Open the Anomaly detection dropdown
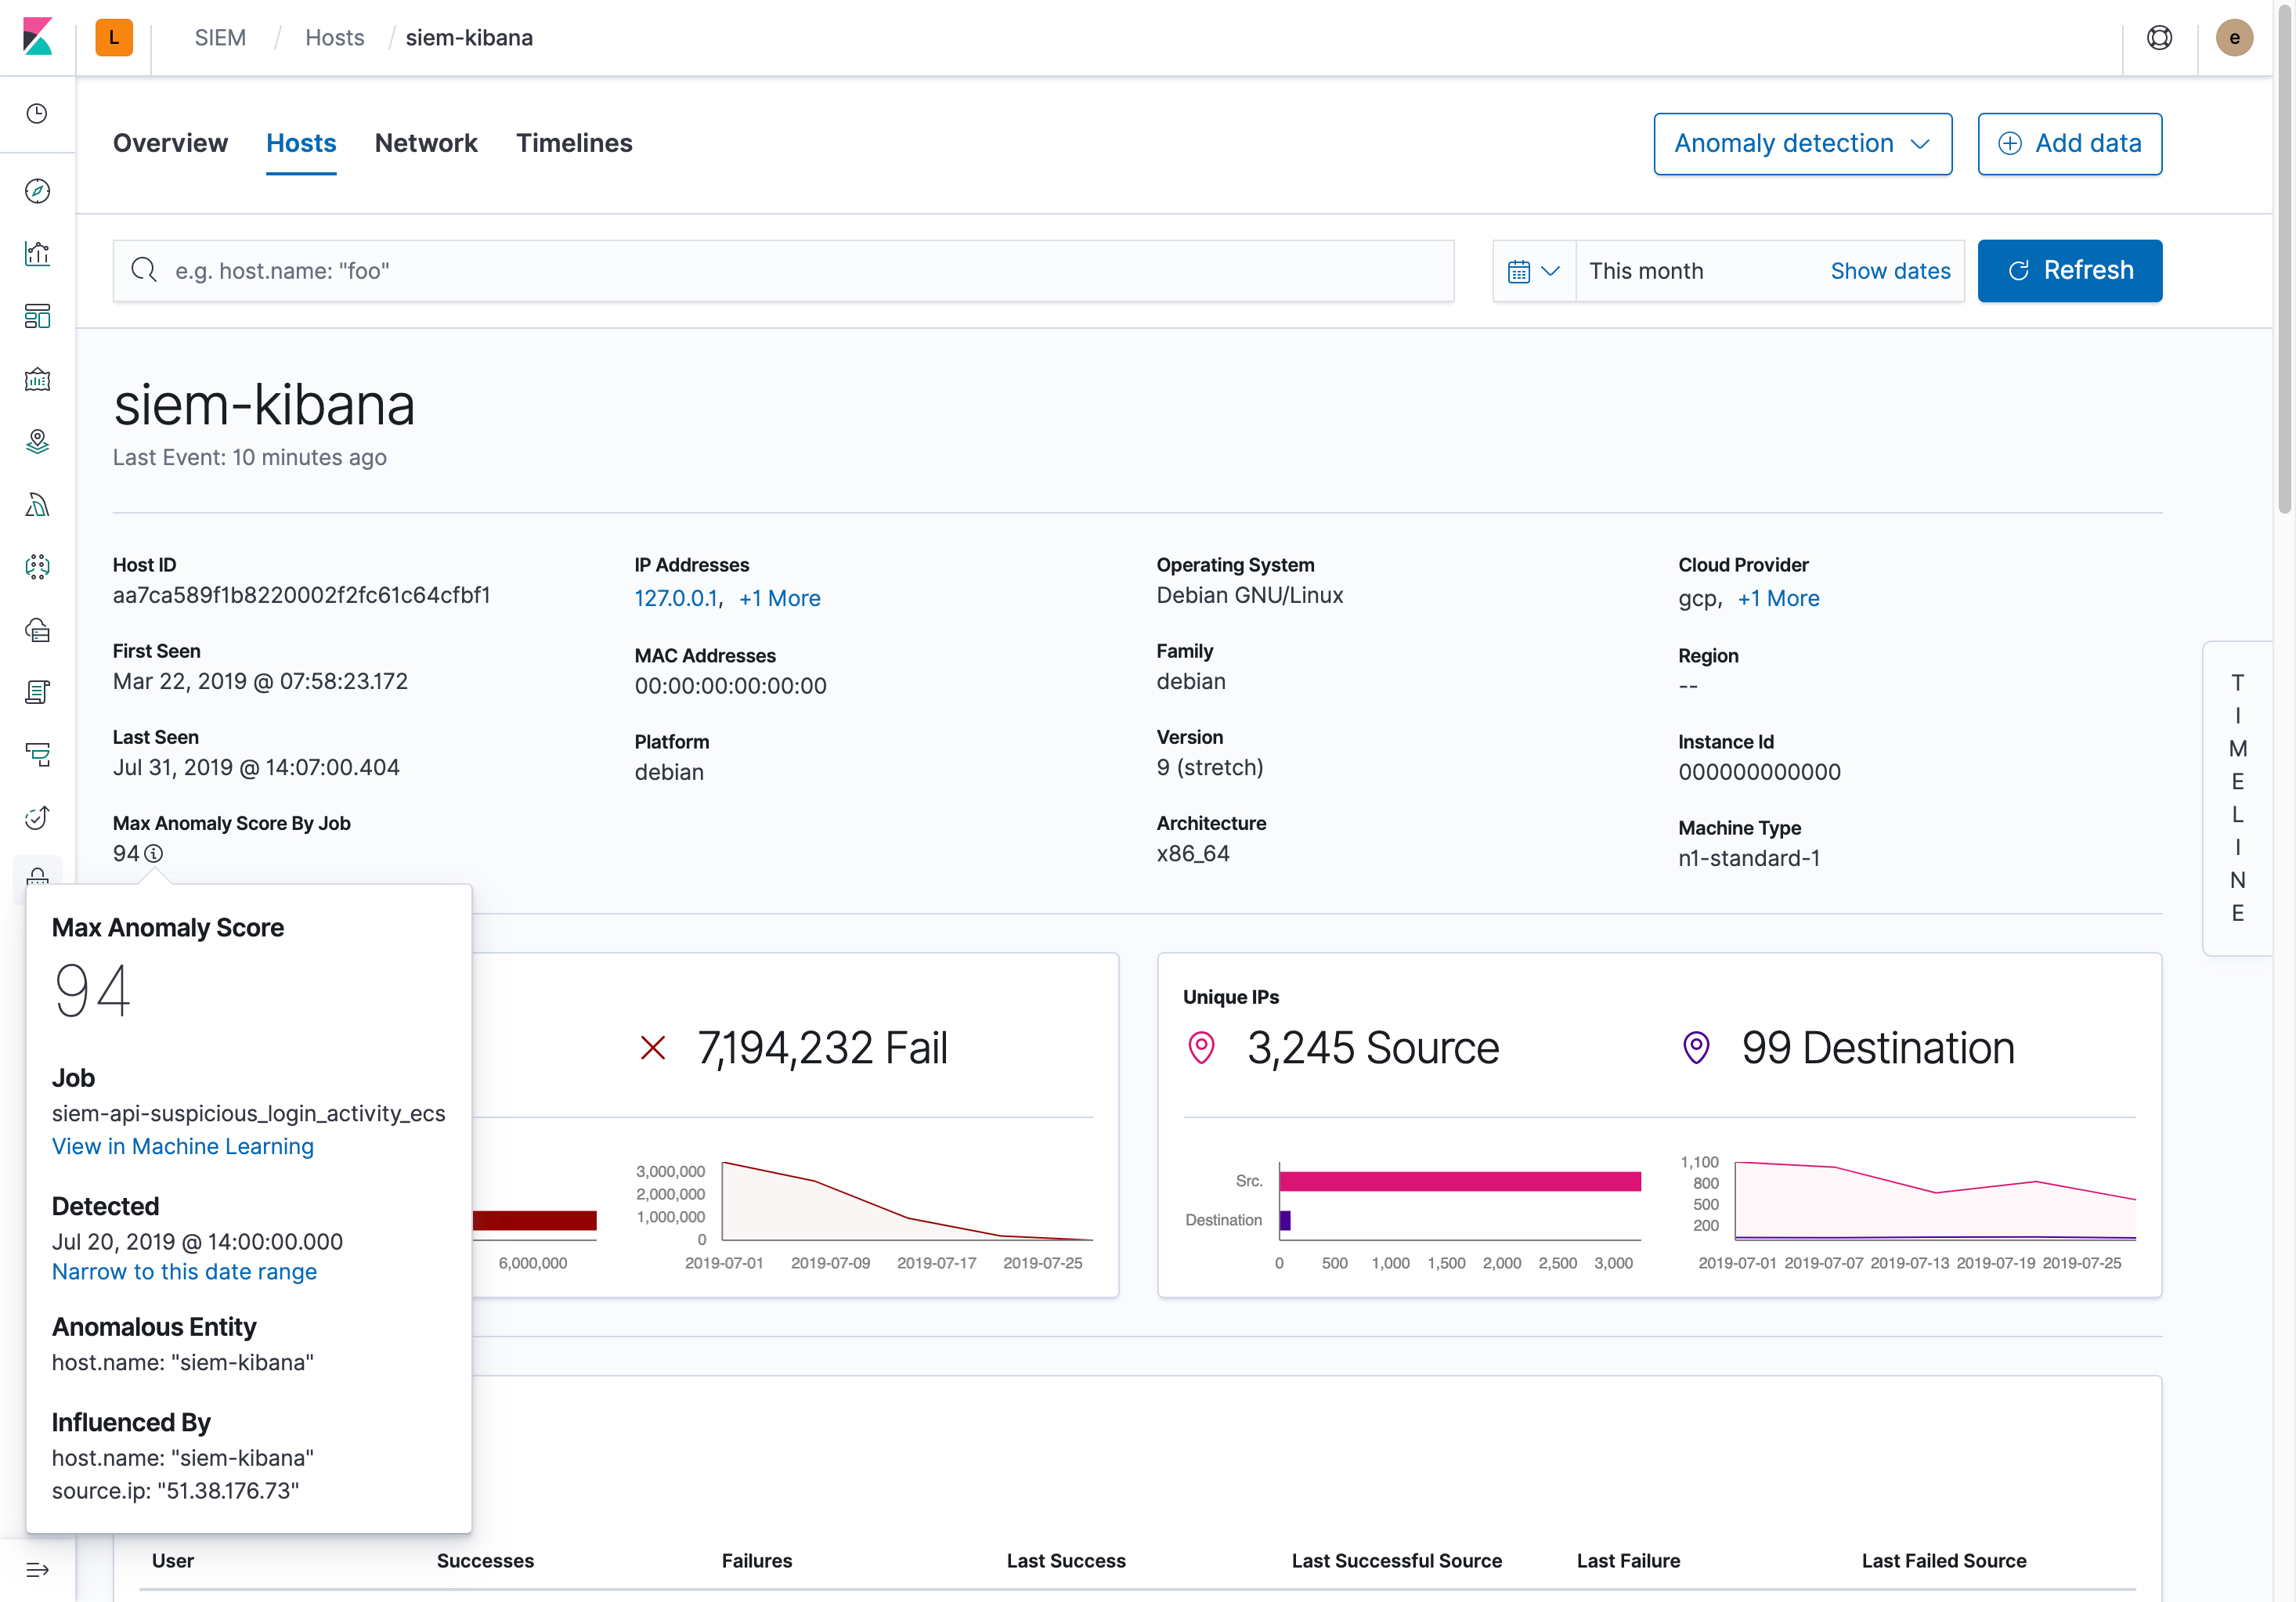The width and height of the screenshot is (2296, 1602). 1802,144
